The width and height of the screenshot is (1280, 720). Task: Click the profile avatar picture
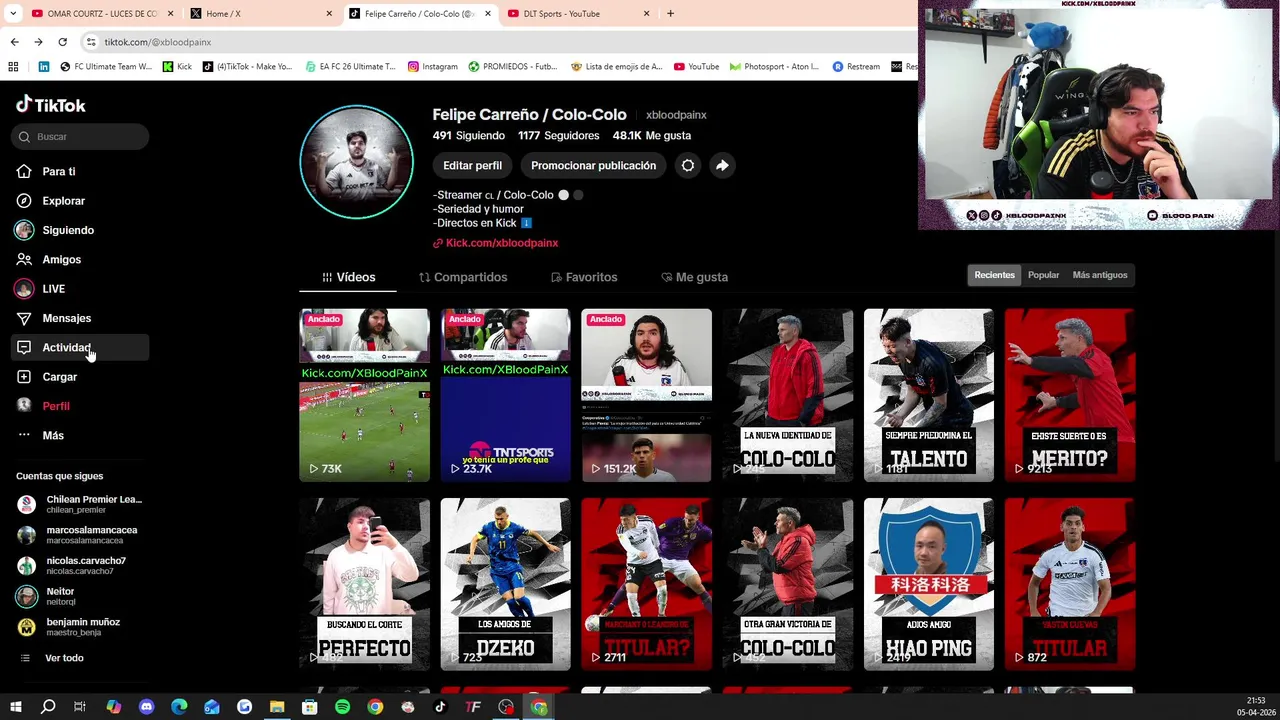pyautogui.click(x=357, y=162)
